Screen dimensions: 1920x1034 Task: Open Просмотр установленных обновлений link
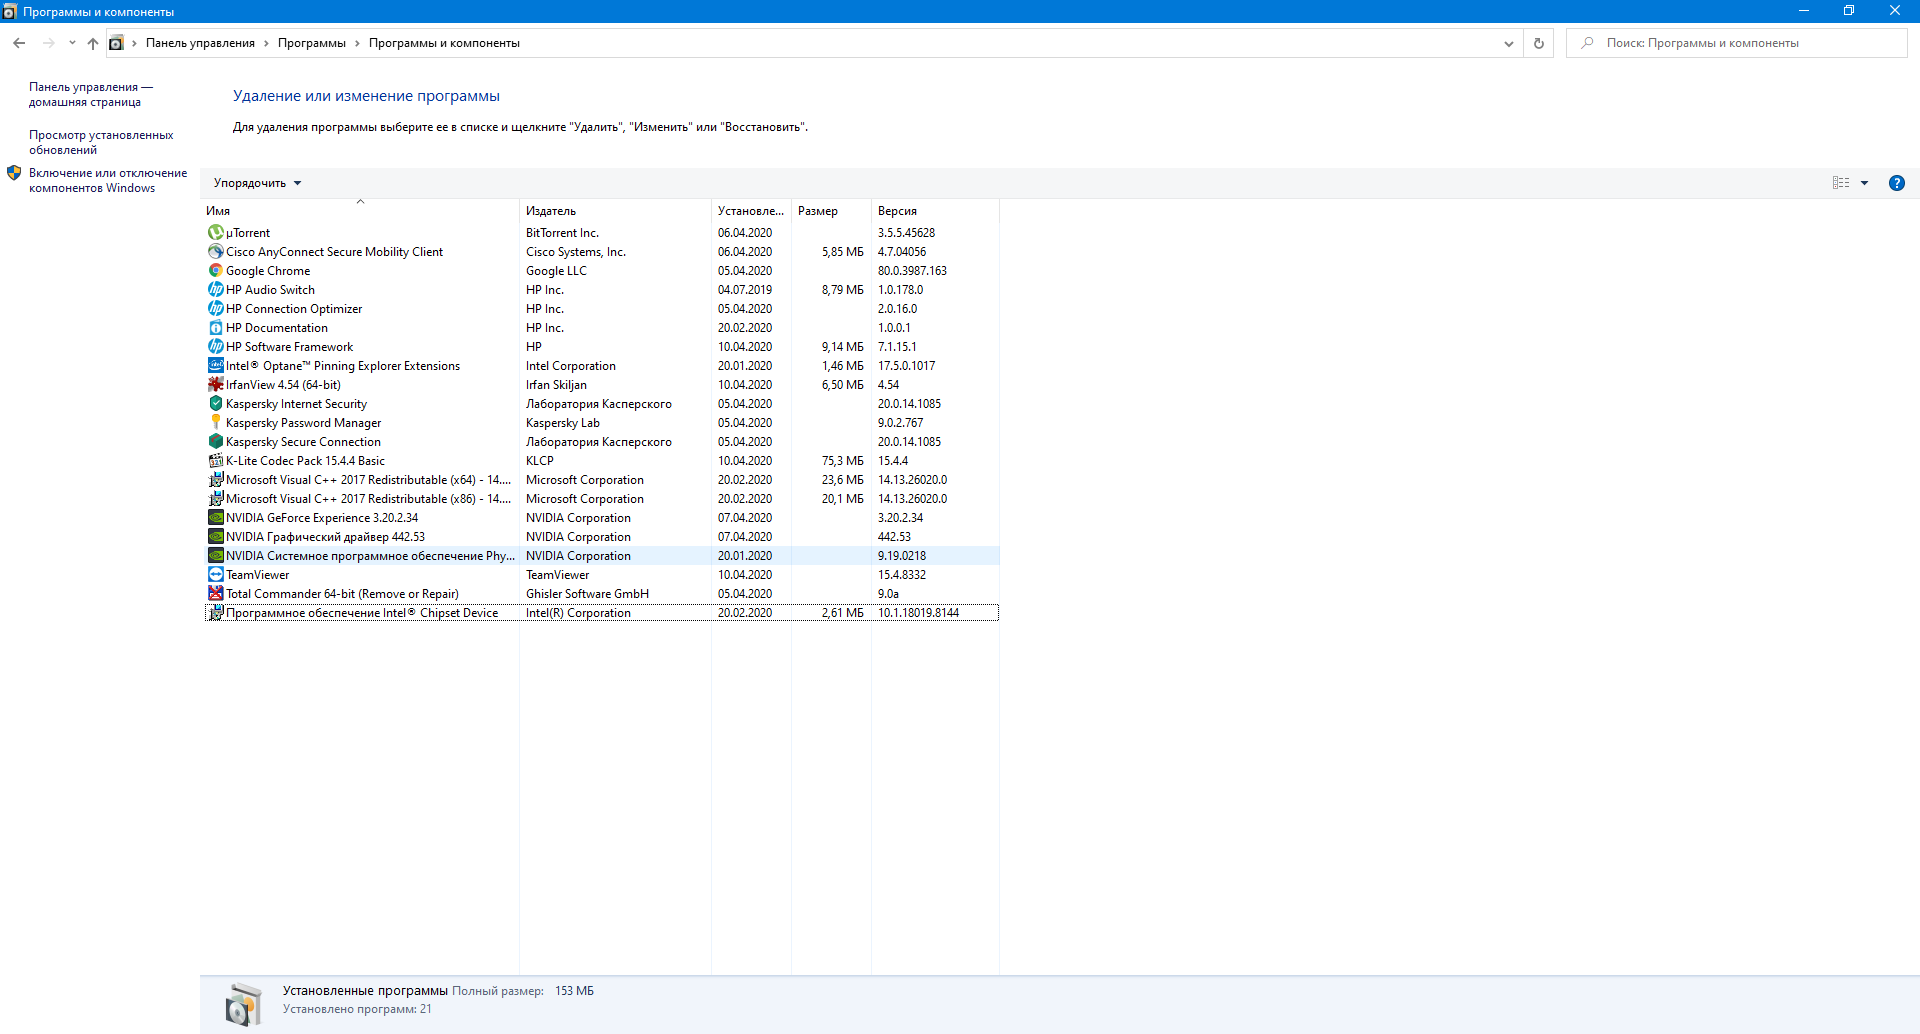click(x=101, y=143)
